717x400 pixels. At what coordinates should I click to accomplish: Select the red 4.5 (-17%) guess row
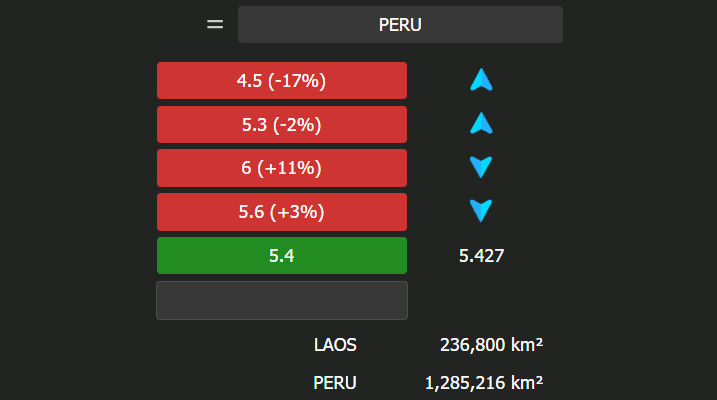(x=282, y=80)
